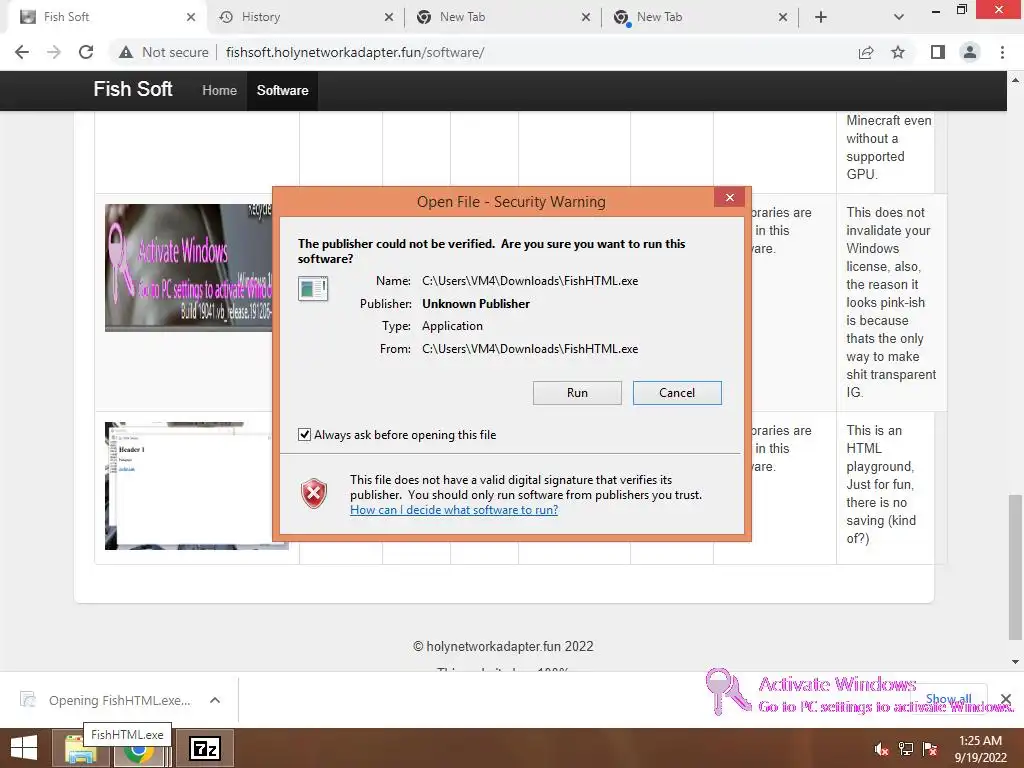Open 'How can I decide what software to run?'

[x=454, y=510]
